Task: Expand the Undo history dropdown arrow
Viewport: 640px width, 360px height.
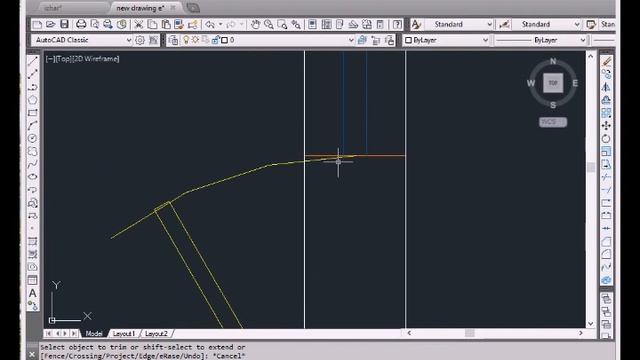Action: [220, 24]
